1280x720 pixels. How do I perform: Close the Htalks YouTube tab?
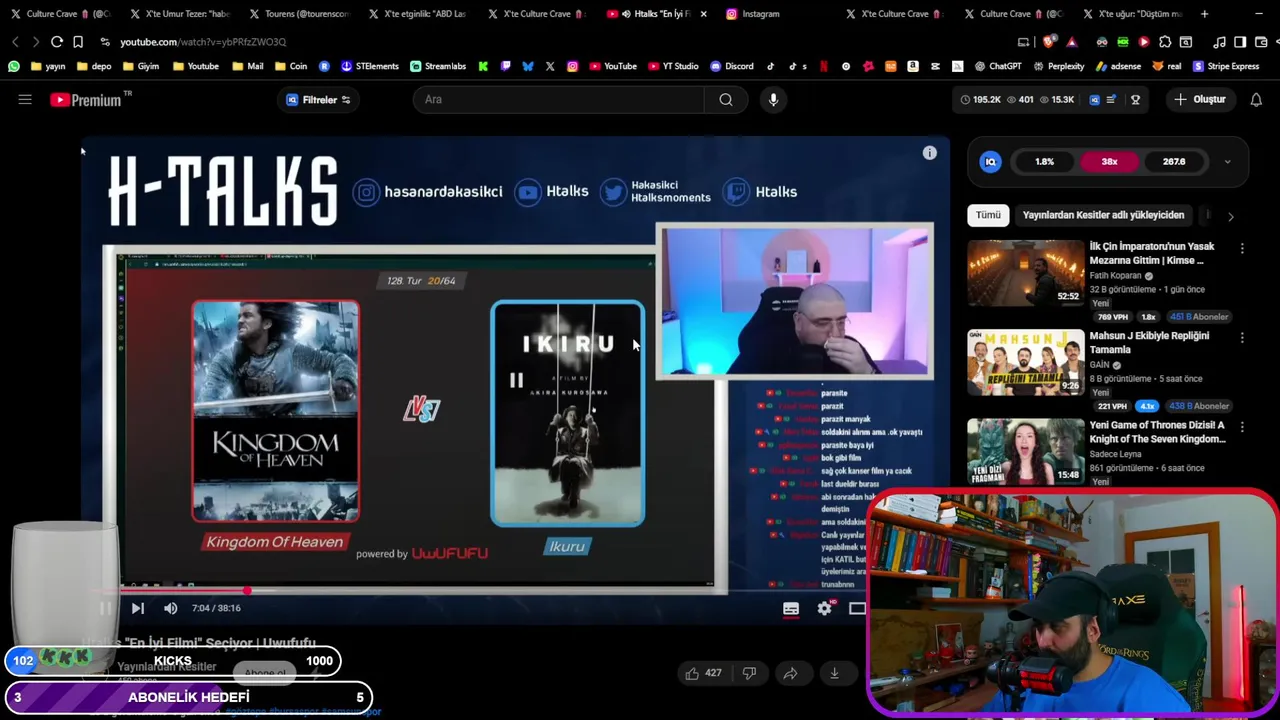pyautogui.click(x=704, y=14)
